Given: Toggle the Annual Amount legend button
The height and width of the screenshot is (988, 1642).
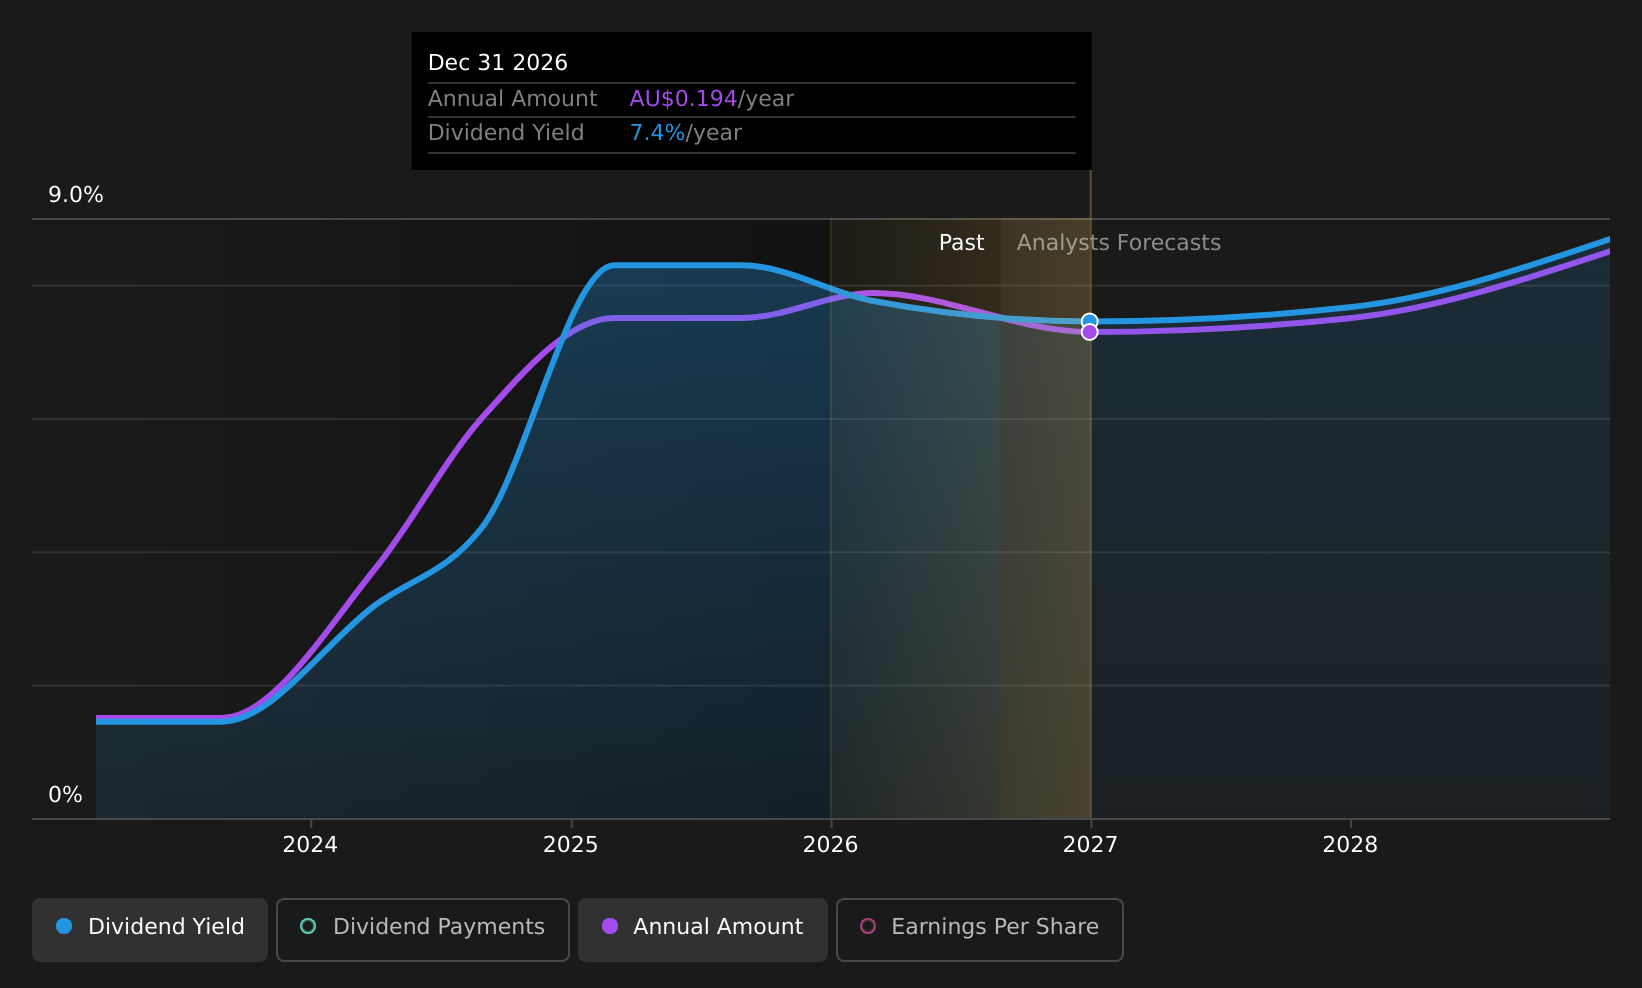Looking at the screenshot, I should [x=703, y=930].
